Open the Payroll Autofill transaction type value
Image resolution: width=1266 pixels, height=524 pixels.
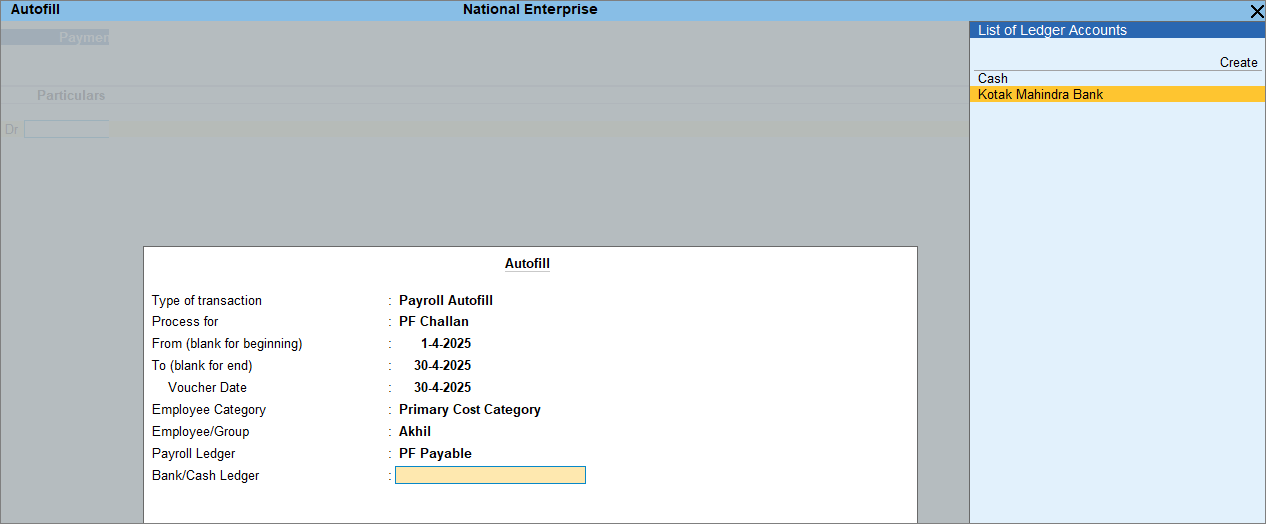tap(445, 300)
